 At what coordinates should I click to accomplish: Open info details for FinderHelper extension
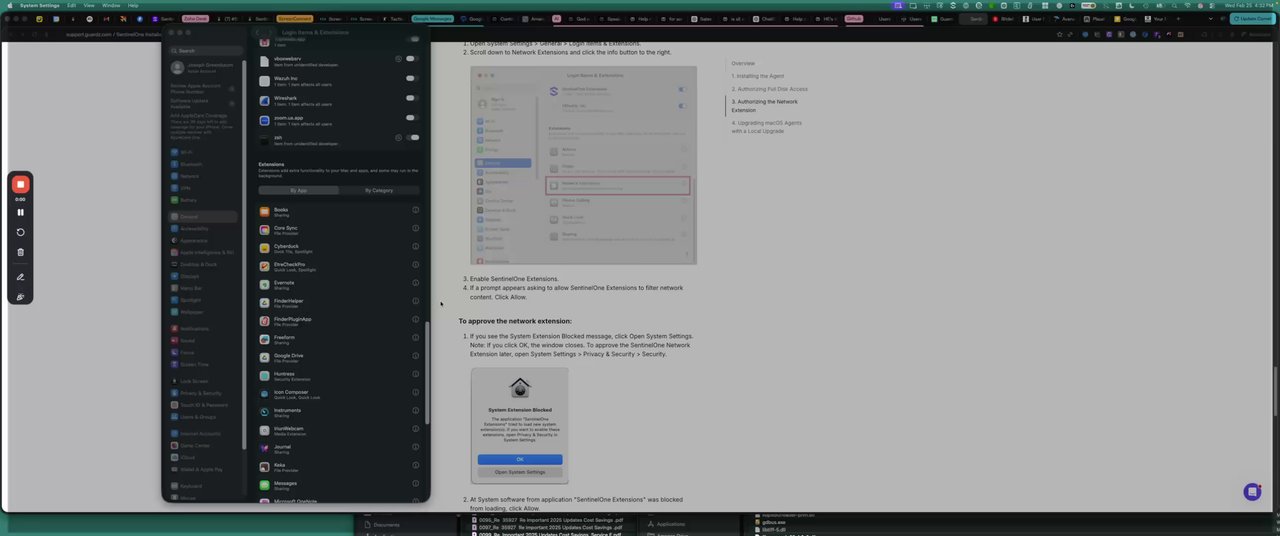pyautogui.click(x=416, y=301)
